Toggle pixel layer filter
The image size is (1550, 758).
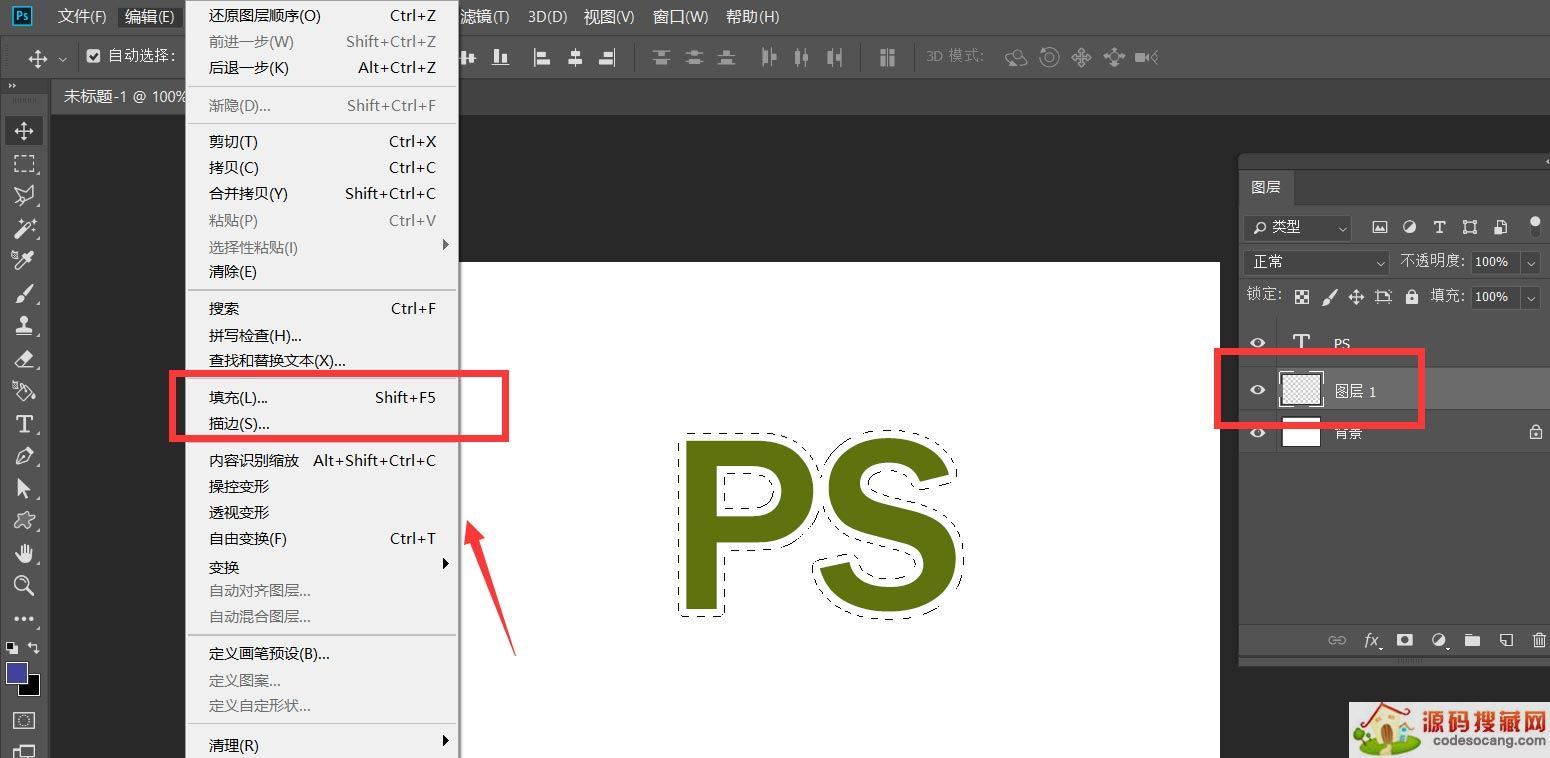pos(1380,227)
